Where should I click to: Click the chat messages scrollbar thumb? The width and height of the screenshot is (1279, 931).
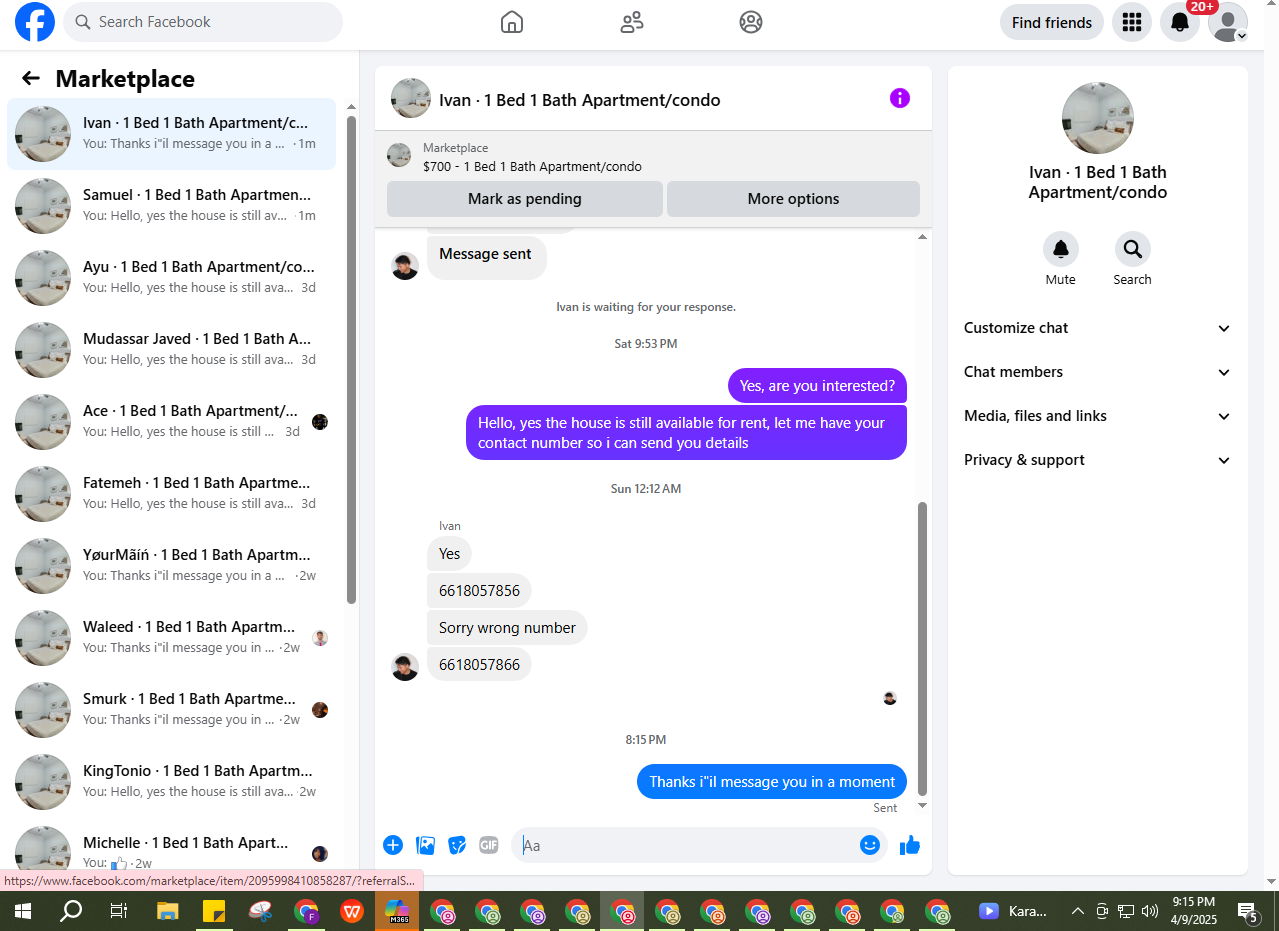[922, 648]
